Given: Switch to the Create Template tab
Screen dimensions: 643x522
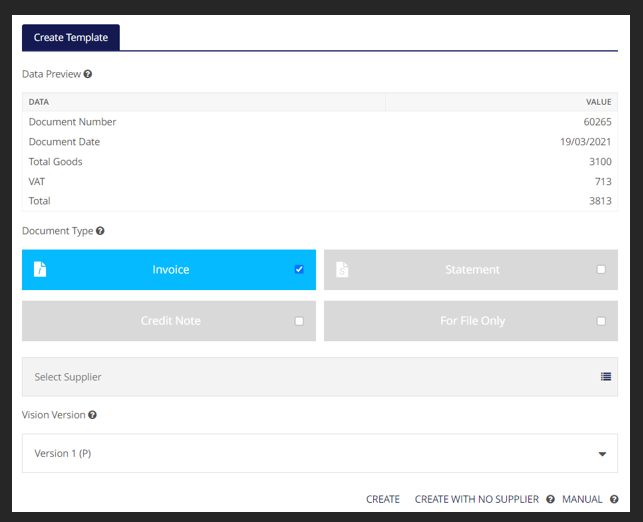Looking at the screenshot, I should (71, 38).
